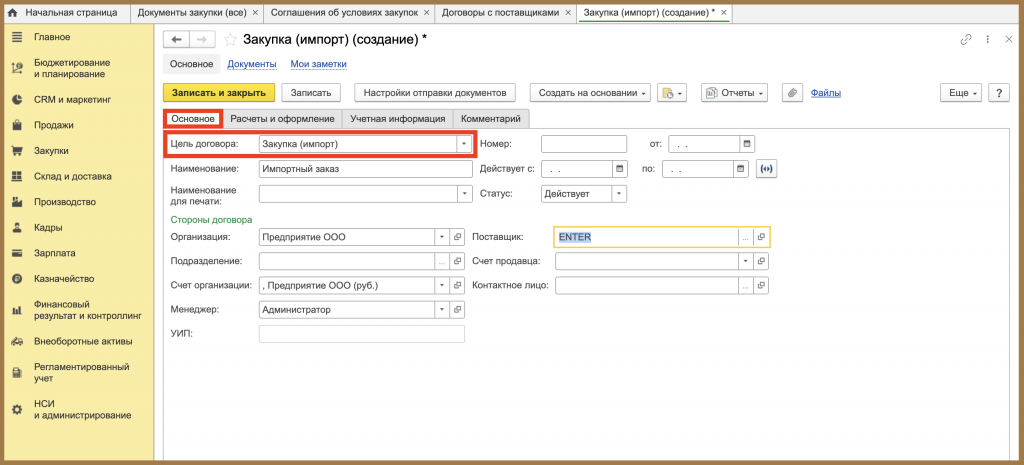Open Зарплата sidebar icon
Image resolution: width=1024 pixels, height=465 pixels.
(18, 253)
